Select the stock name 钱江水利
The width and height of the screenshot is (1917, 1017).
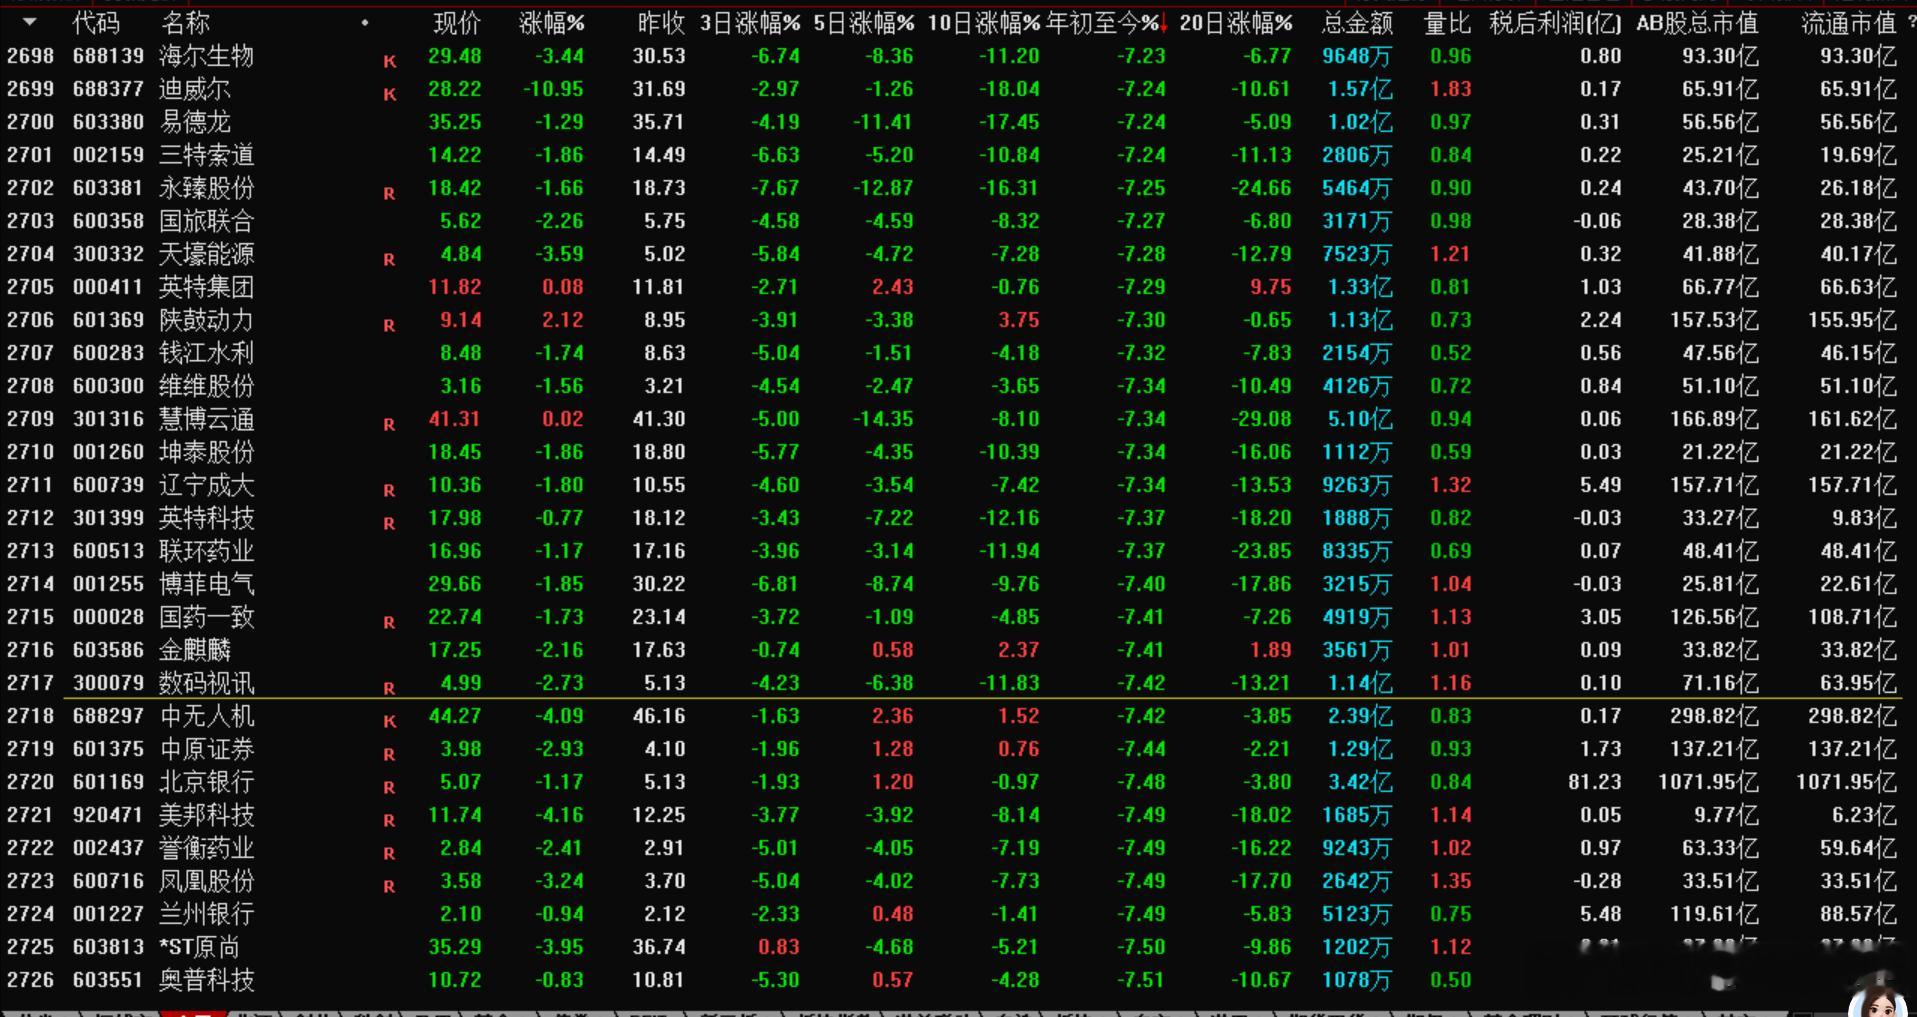[x=207, y=353]
